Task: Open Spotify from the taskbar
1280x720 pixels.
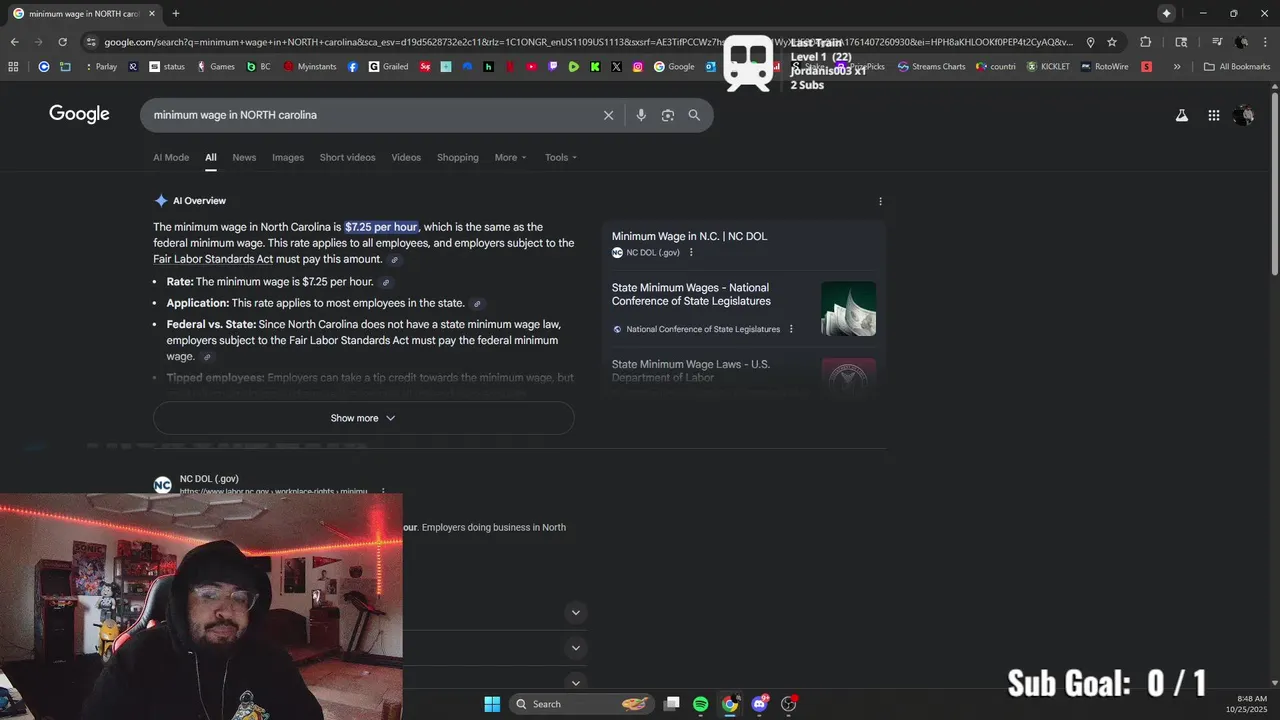Action: [700, 704]
